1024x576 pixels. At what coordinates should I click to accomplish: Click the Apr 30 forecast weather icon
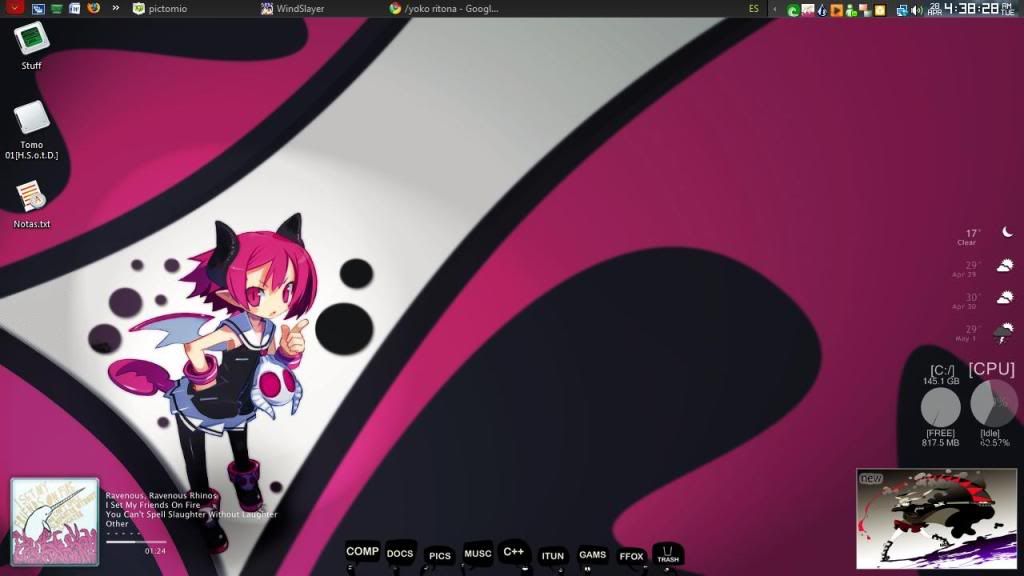pos(1004,297)
